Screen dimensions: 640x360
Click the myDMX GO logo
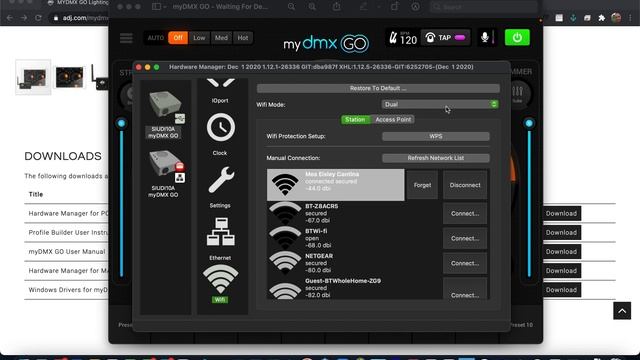(326, 44)
